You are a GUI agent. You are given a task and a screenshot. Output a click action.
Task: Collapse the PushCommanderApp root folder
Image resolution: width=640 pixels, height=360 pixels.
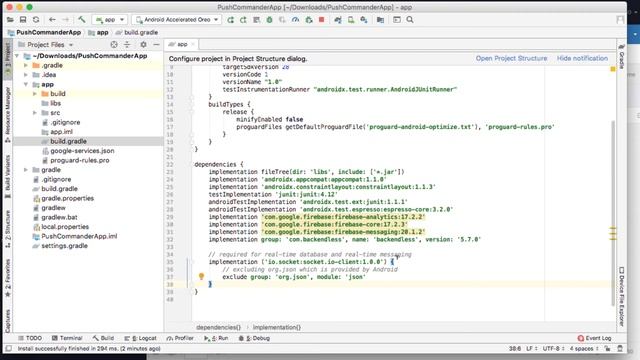pyautogui.click(x=17, y=56)
